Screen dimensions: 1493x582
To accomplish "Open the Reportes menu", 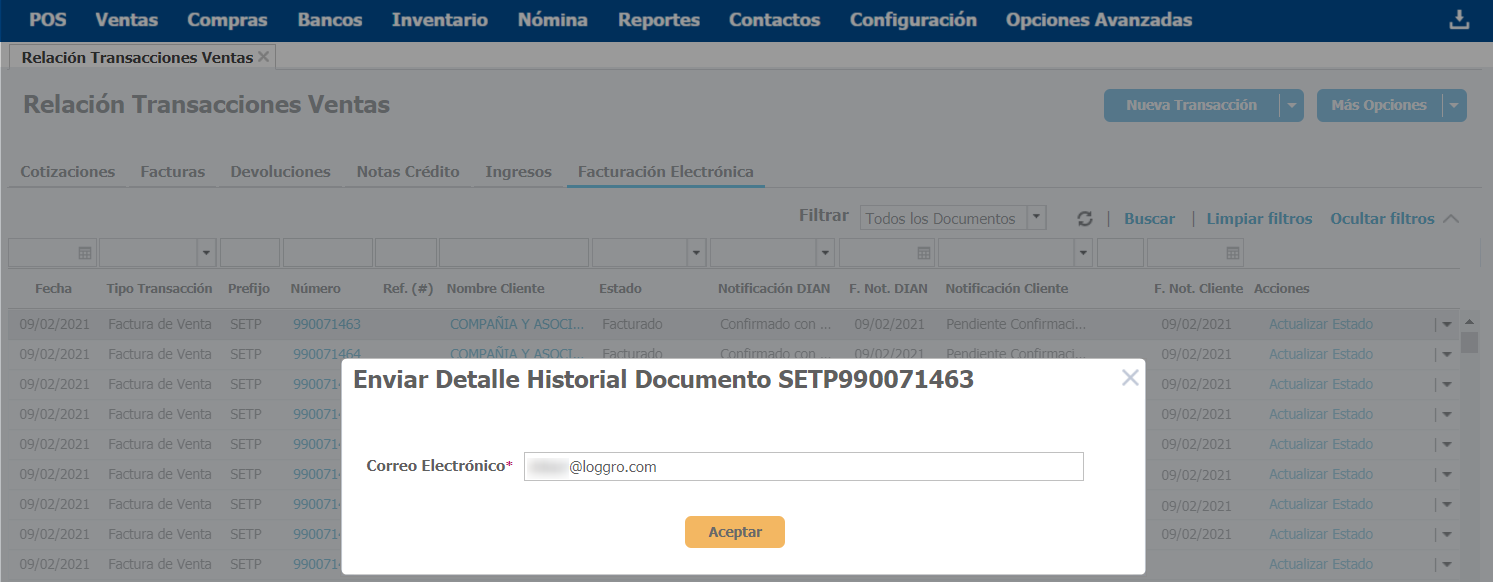I will [658, 20].
